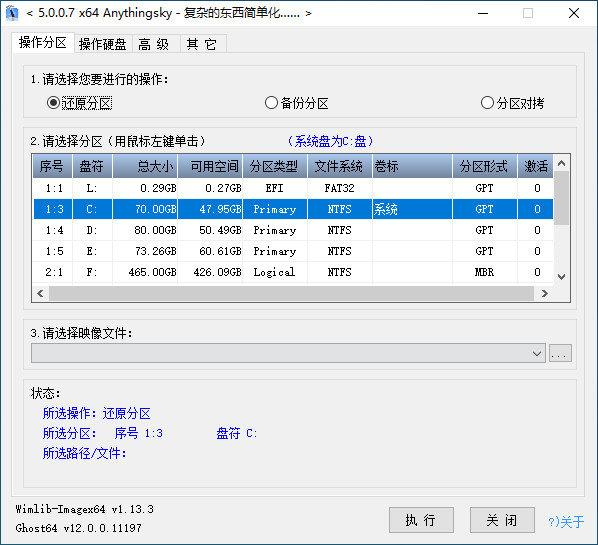Select the 分区对拷 radio button
This screenshot has height=545, width=598.
click(512, 103)
